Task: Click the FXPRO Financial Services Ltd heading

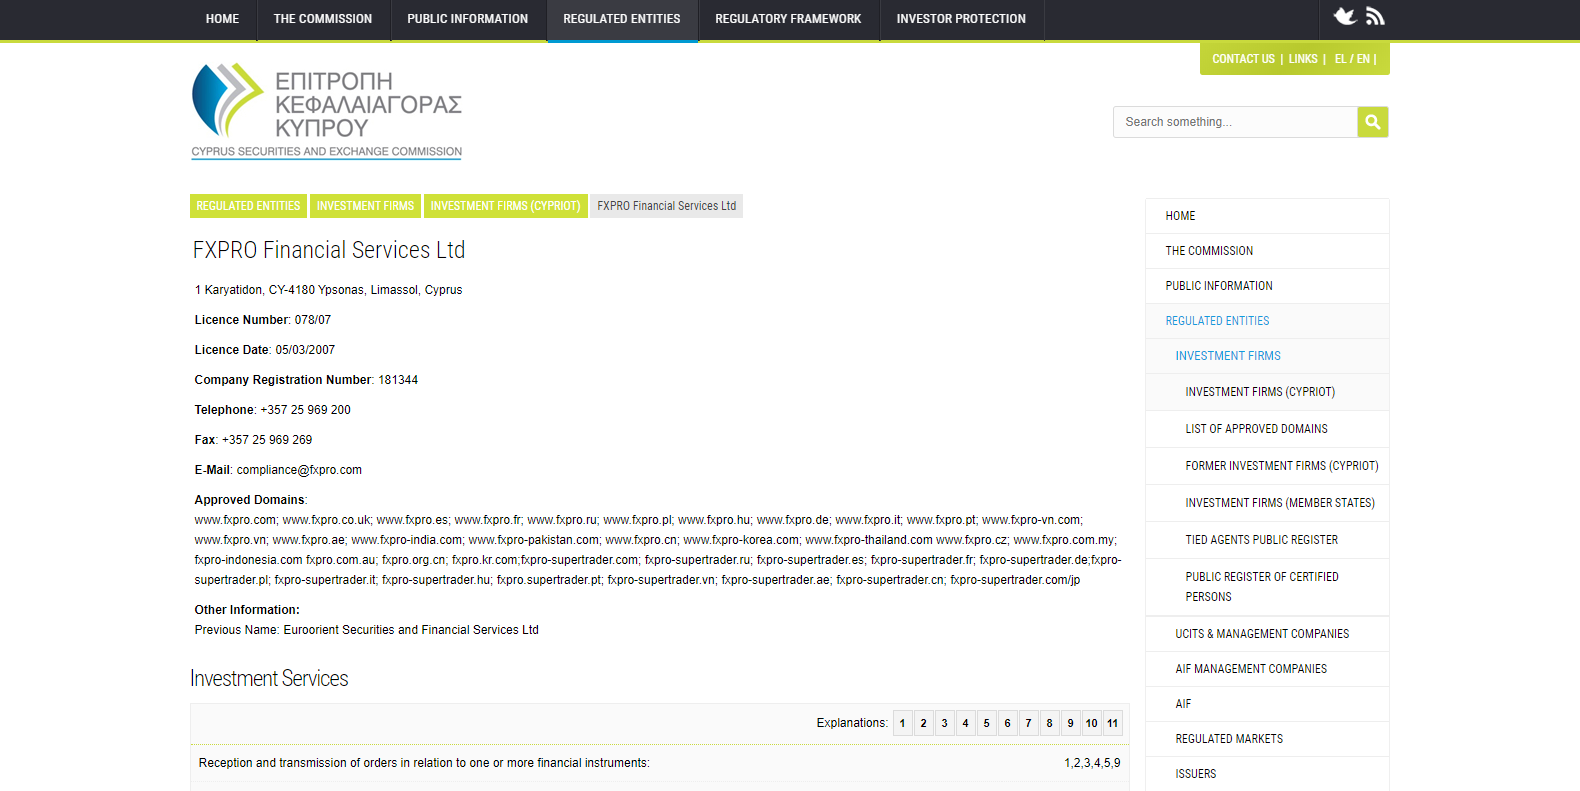Action: tap(329, 250)
